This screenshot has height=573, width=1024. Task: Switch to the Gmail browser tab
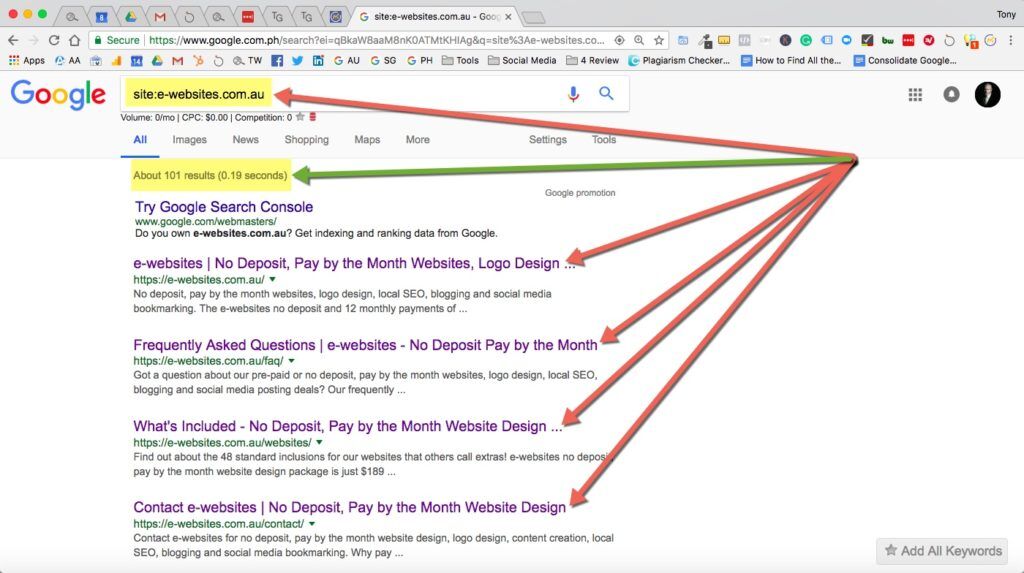tap(159, 16)
